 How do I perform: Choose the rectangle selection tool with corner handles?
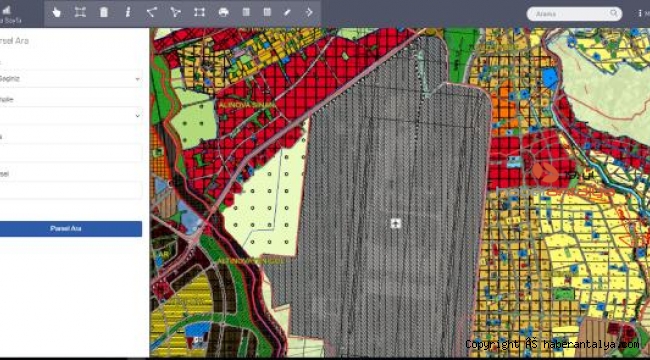click(199, 12)
